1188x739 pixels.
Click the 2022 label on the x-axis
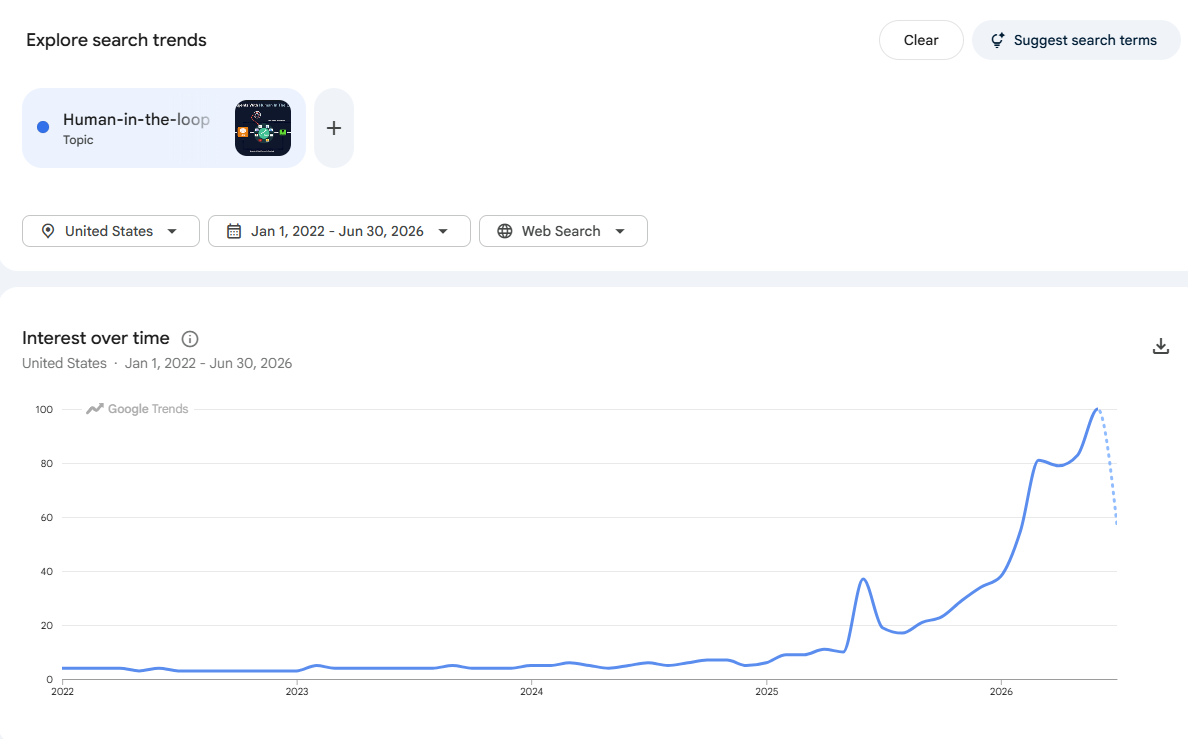pos(62,691)
